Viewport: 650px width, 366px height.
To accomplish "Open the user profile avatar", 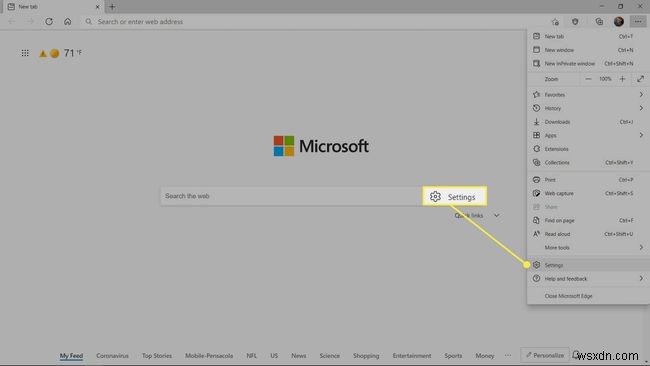I will 618,22.
